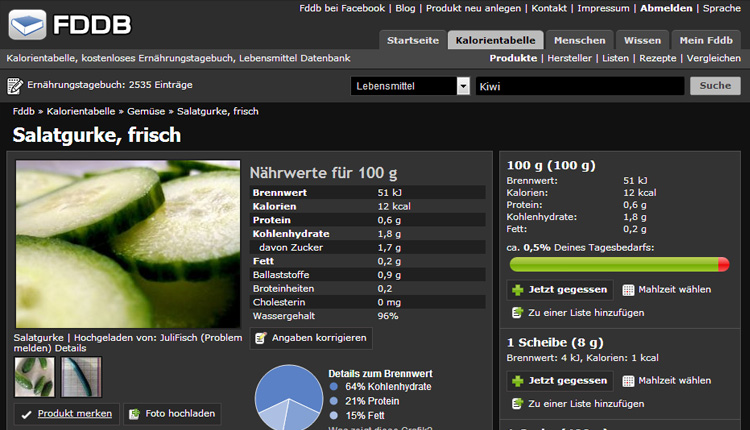Click the Kalorientabelle breadcrumb link
This screenshot has height=430, width=750.
coord(81,111)
